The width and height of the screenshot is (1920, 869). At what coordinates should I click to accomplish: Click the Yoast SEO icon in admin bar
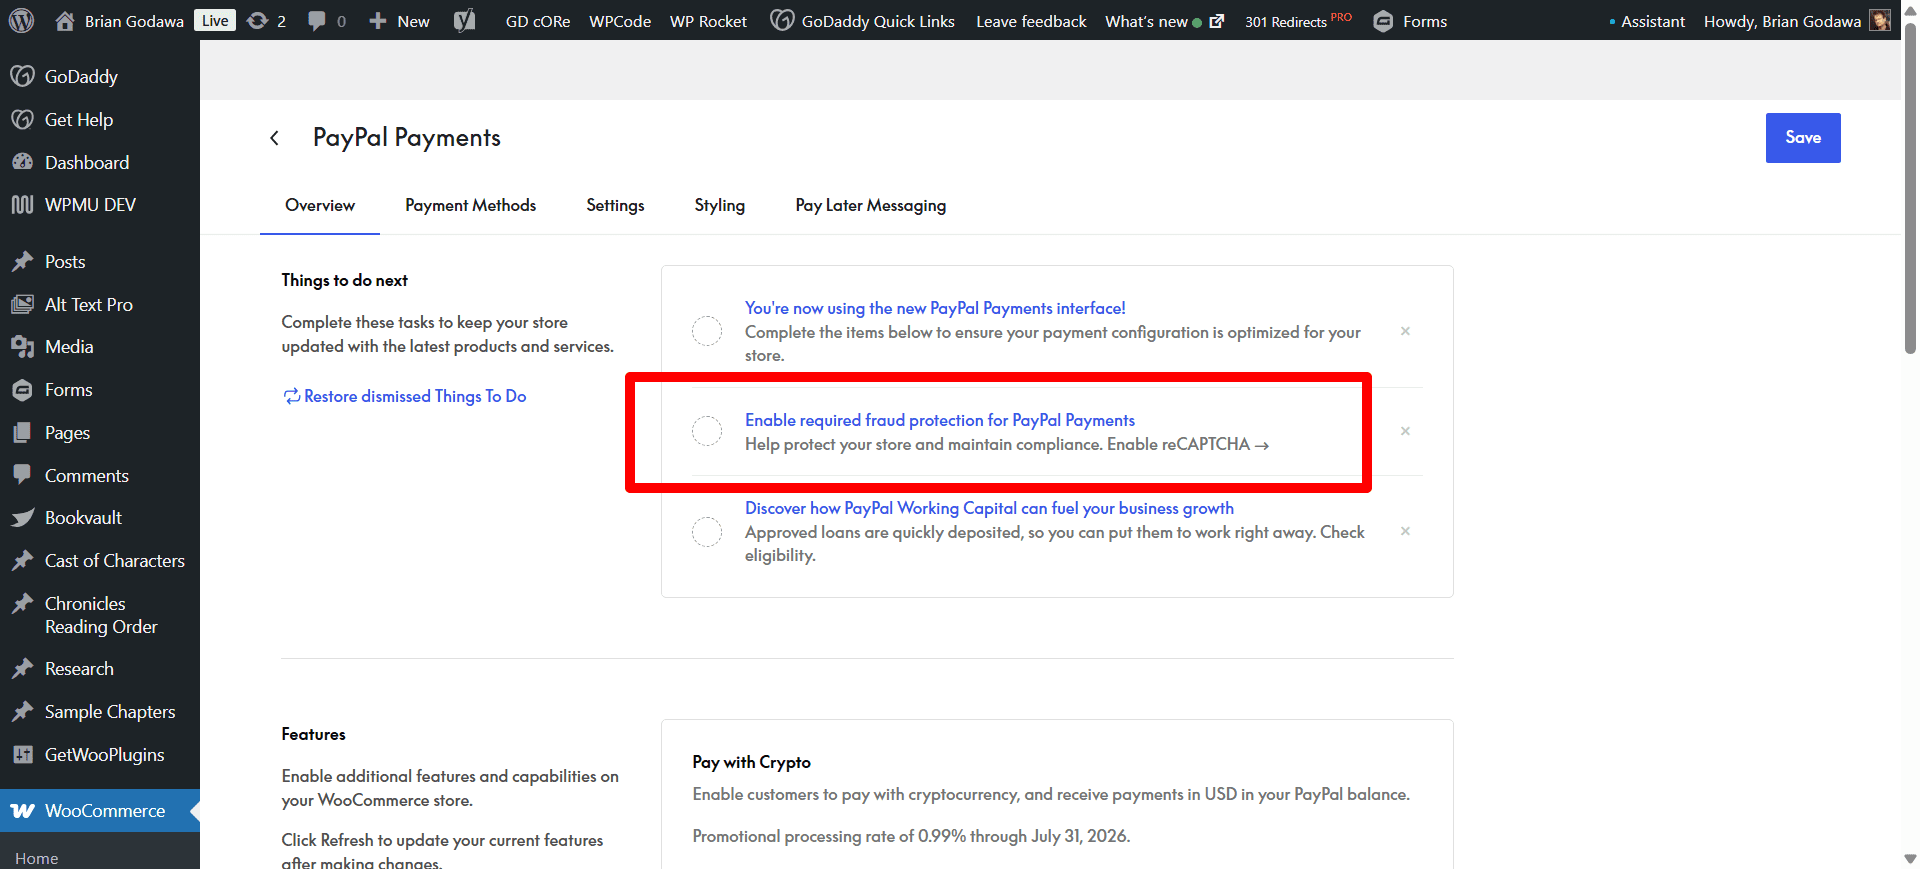pyautogui.click(x=464, y=21)
